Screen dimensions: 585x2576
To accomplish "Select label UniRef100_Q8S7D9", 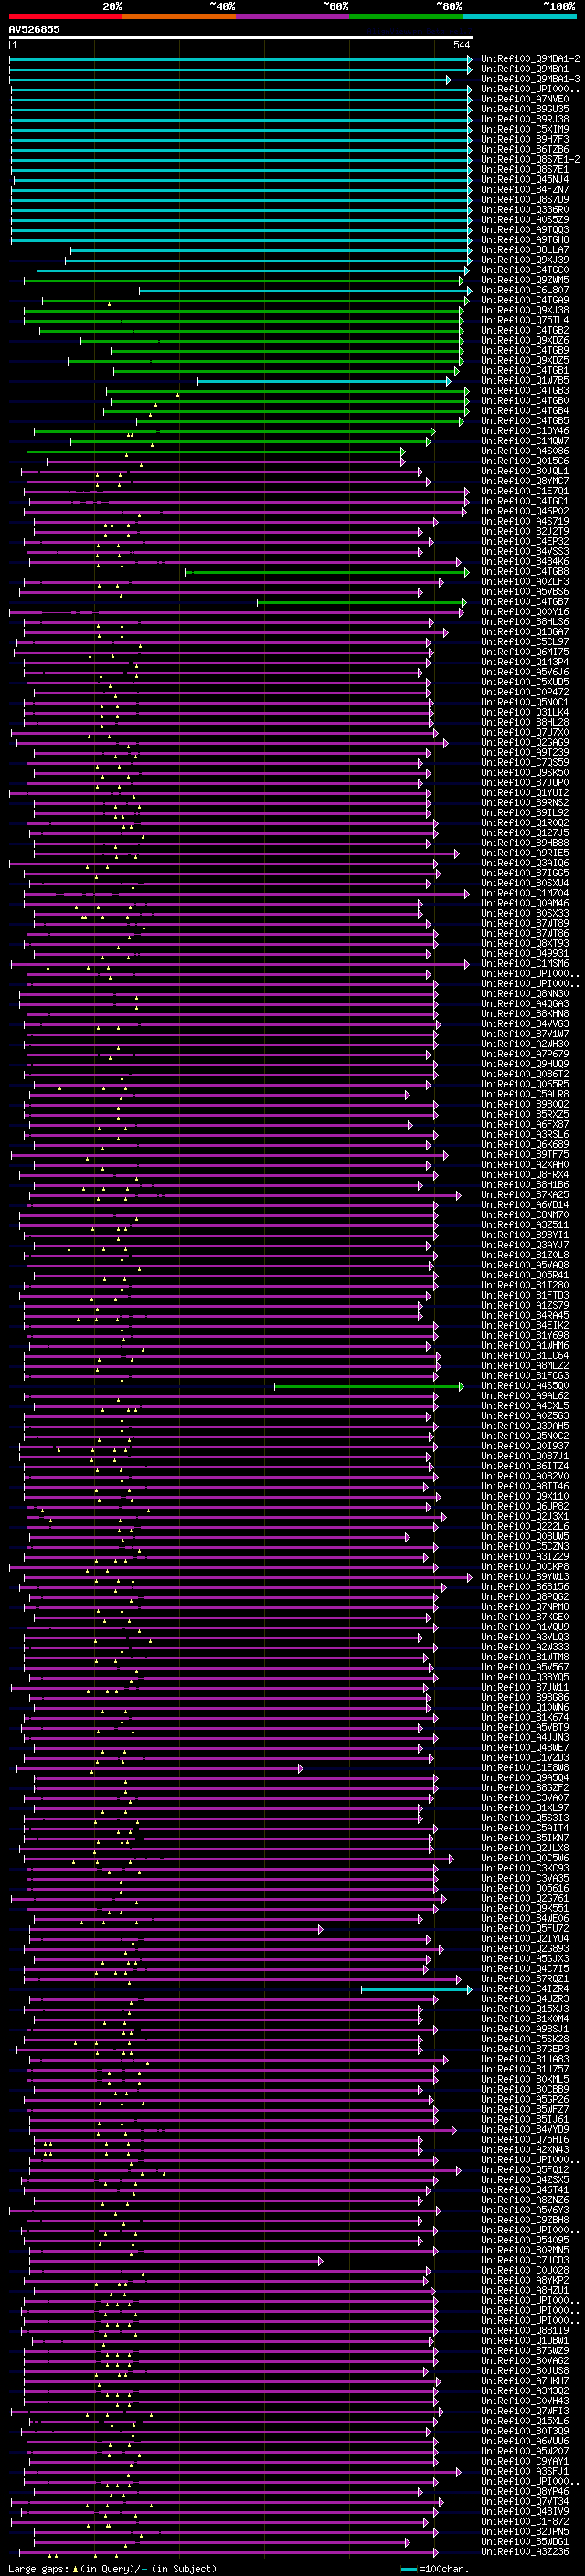I will pos(525,200).
